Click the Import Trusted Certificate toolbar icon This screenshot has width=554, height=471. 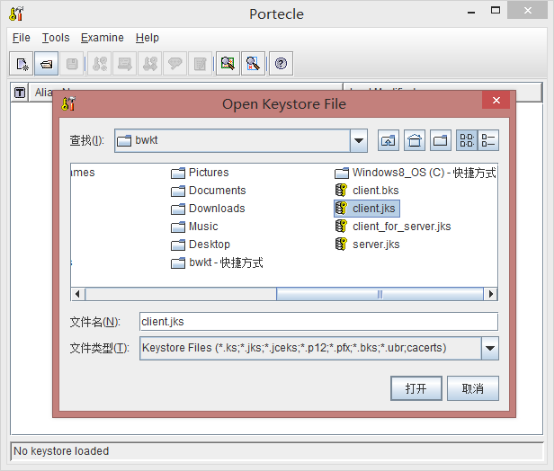tap(125, 64)
